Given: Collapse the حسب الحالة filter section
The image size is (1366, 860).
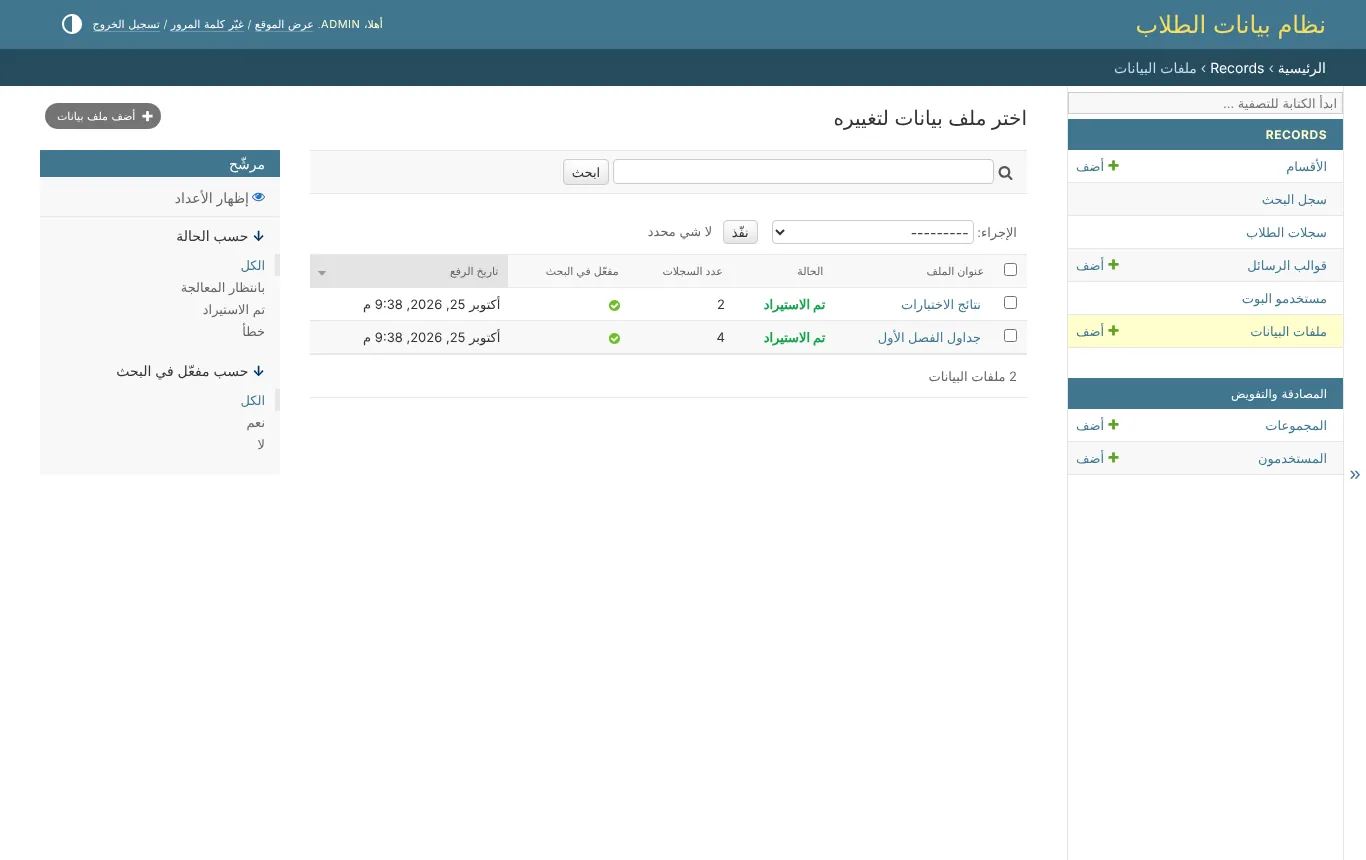Looking at the screenshot, I should pyautogui.click(x=220, y=237).
